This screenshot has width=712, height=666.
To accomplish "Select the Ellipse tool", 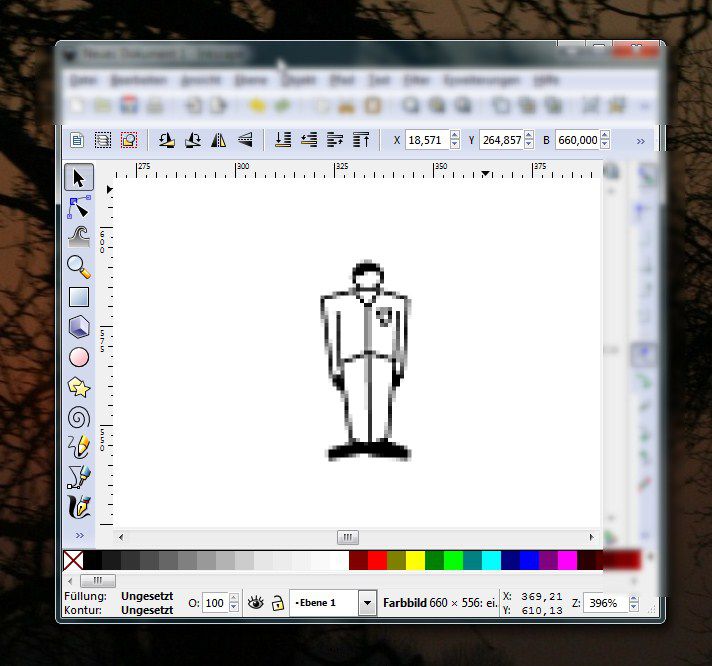I will click(79, 357).
